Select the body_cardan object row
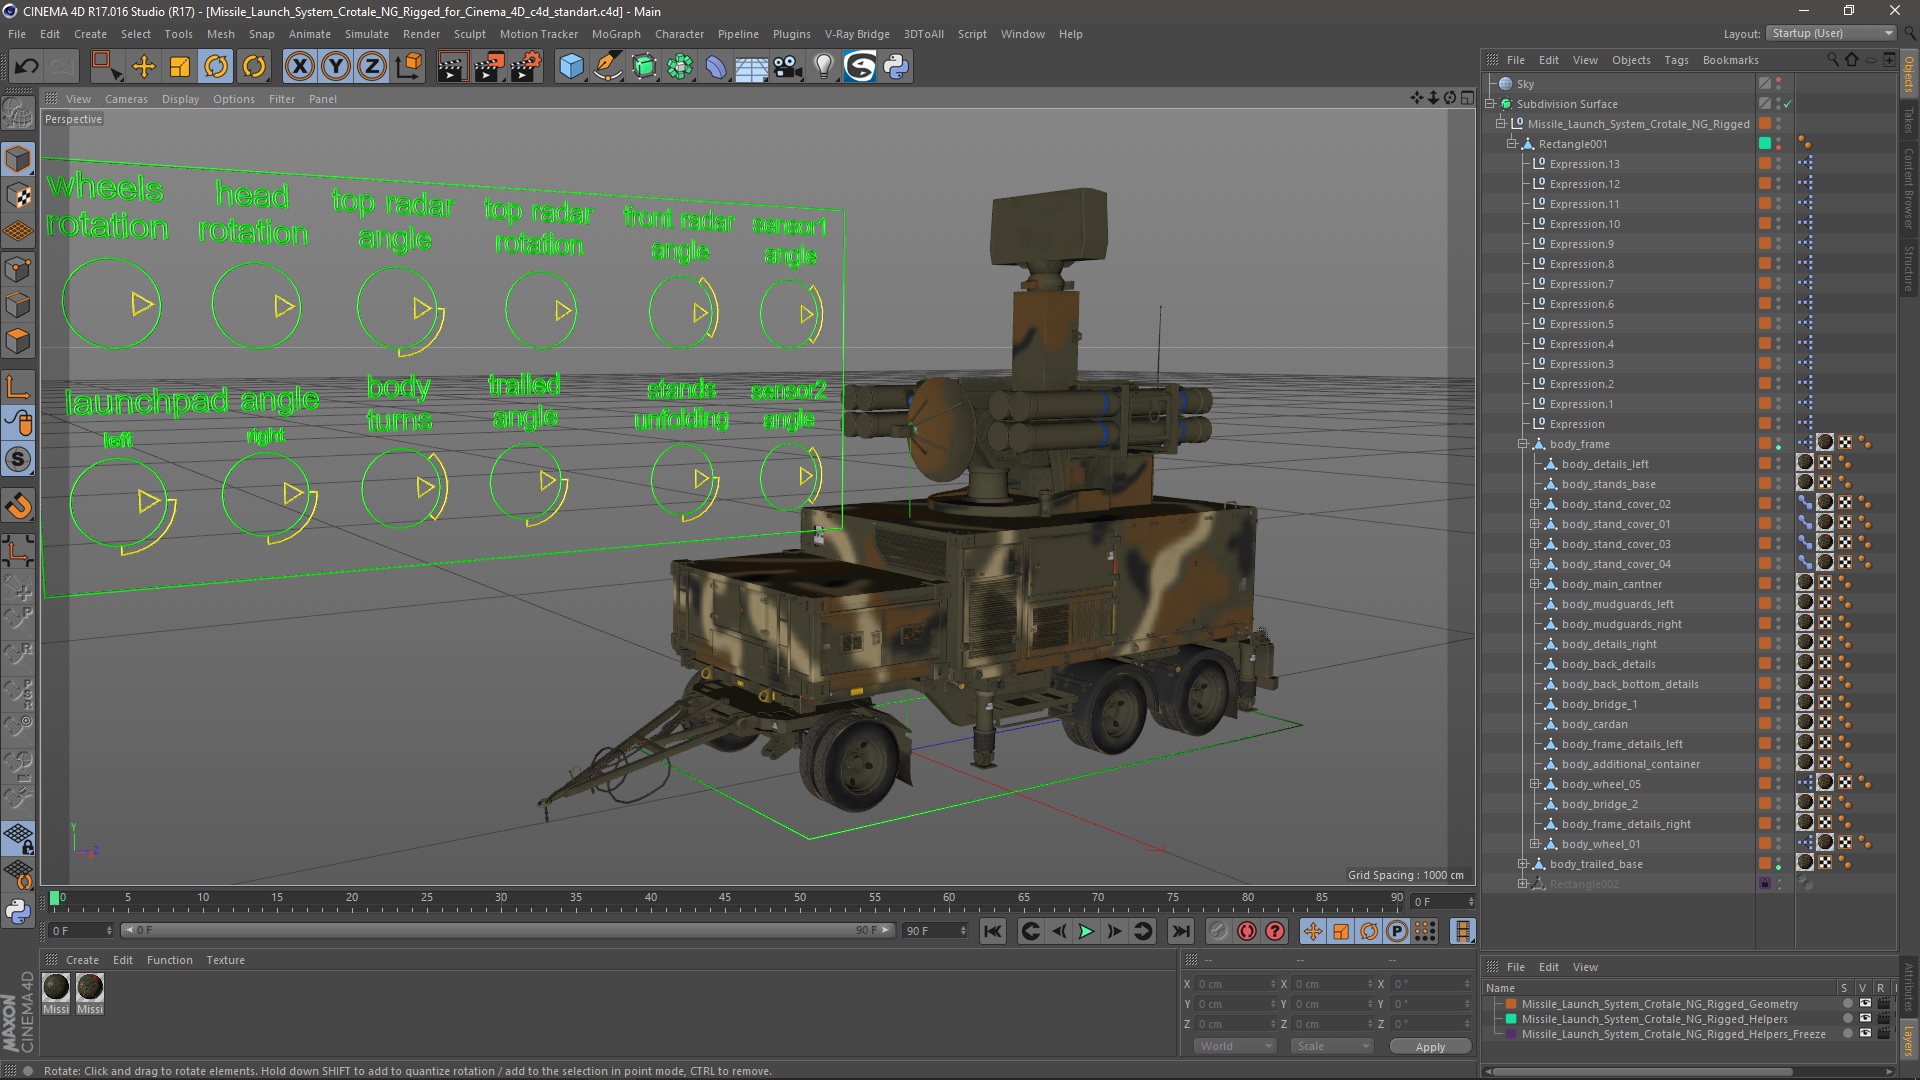This screenshot has width=1920, height=1080. [1594, 724]
